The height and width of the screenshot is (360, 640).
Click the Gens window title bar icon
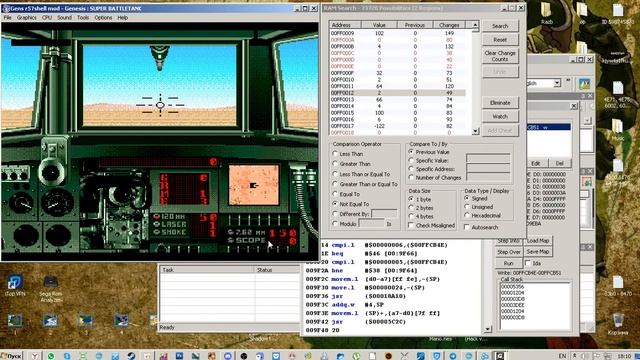pos(6,8)
